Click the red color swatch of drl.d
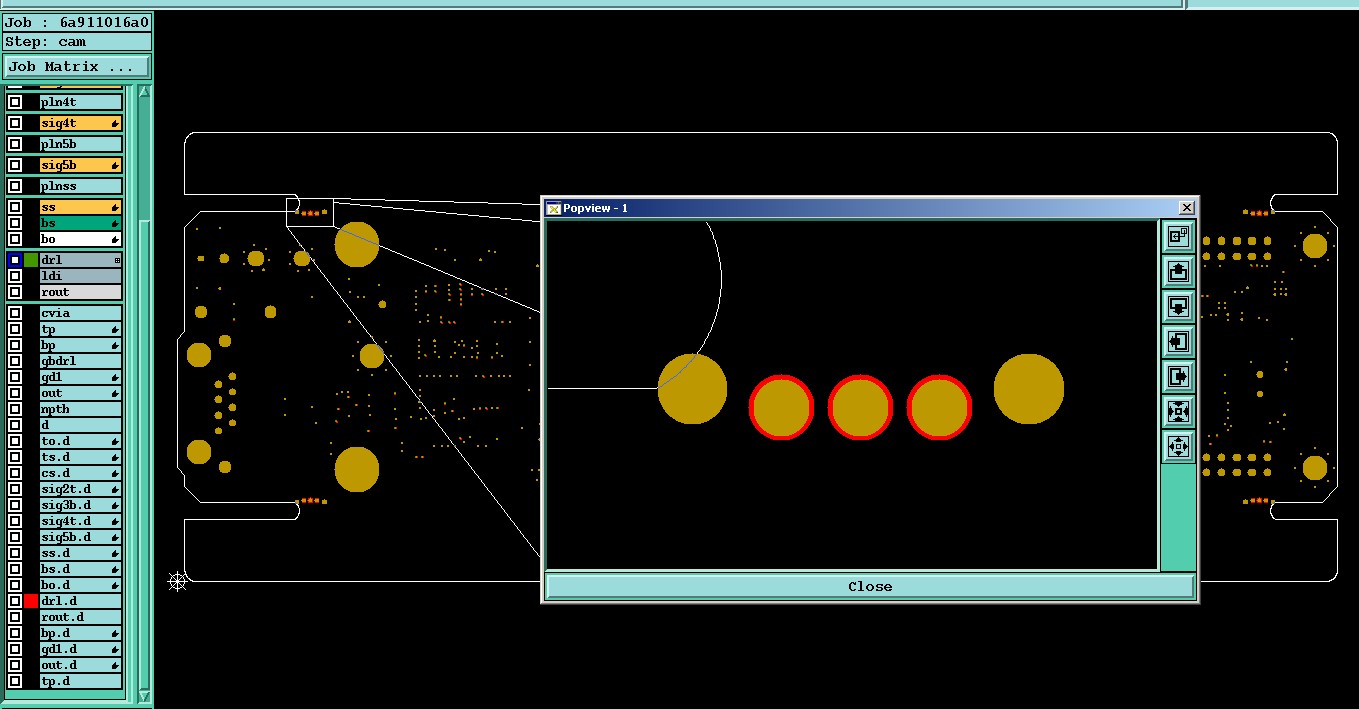 coord(31,601)
